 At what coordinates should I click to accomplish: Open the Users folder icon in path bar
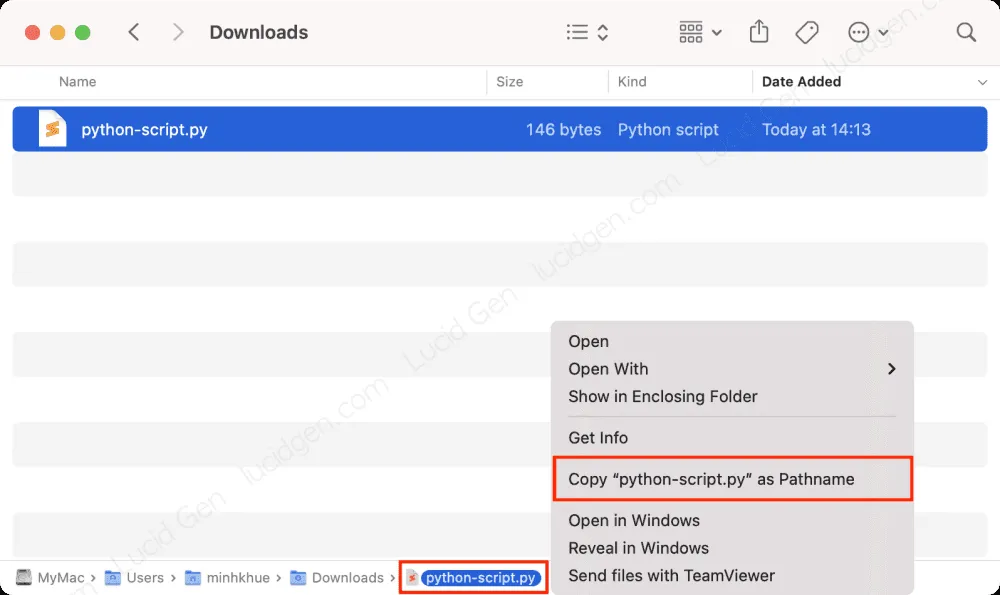pyautogui.click(x=113, y=577)
